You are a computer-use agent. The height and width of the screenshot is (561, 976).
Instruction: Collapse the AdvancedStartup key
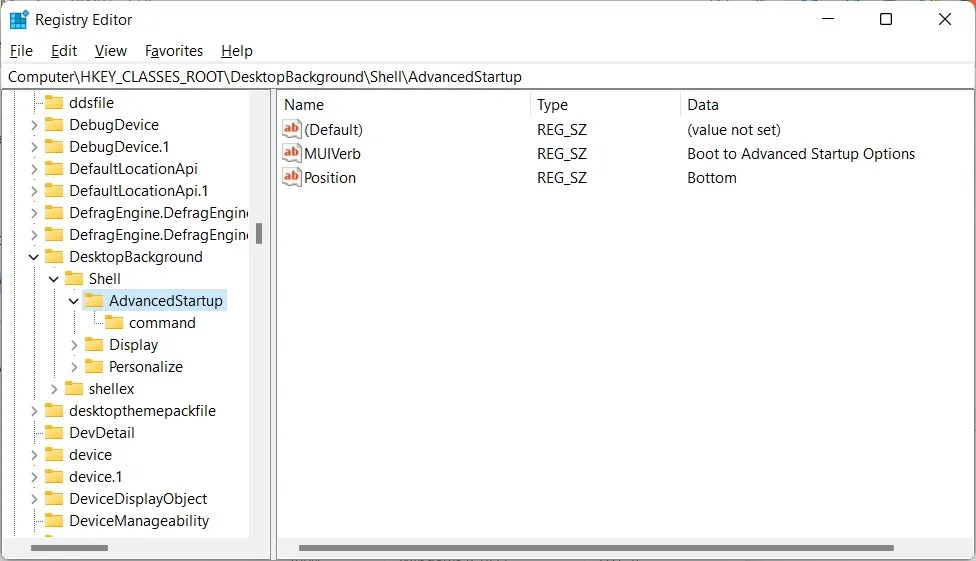tap(73, 301)
